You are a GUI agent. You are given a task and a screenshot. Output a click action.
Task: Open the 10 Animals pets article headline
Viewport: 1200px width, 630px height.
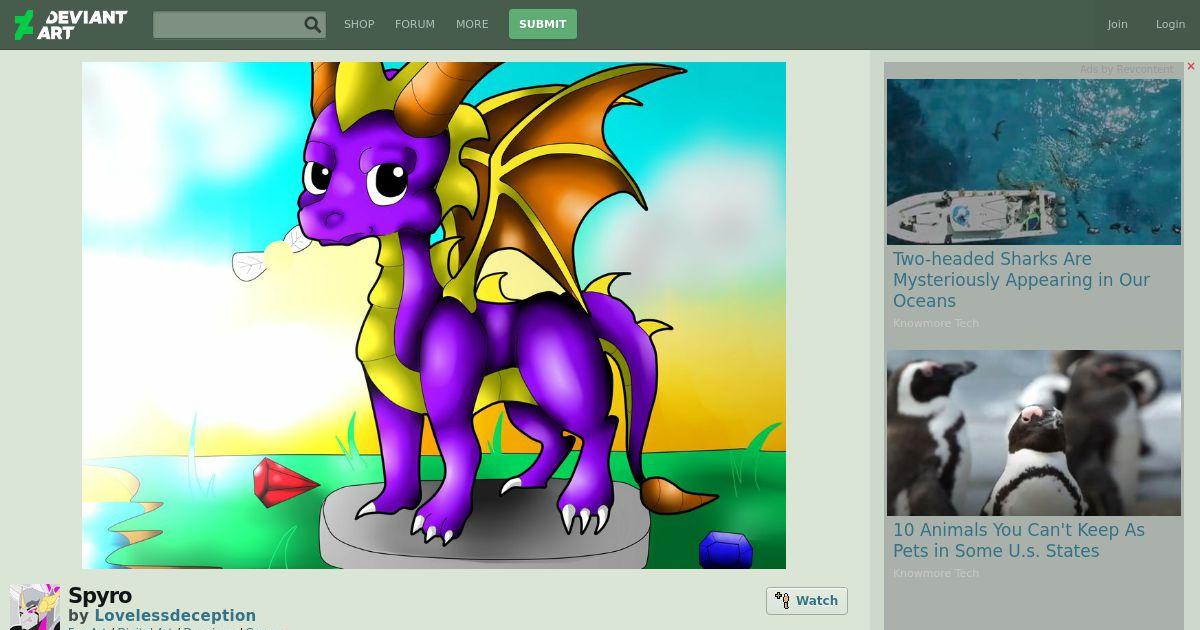tap(1019, 540)
